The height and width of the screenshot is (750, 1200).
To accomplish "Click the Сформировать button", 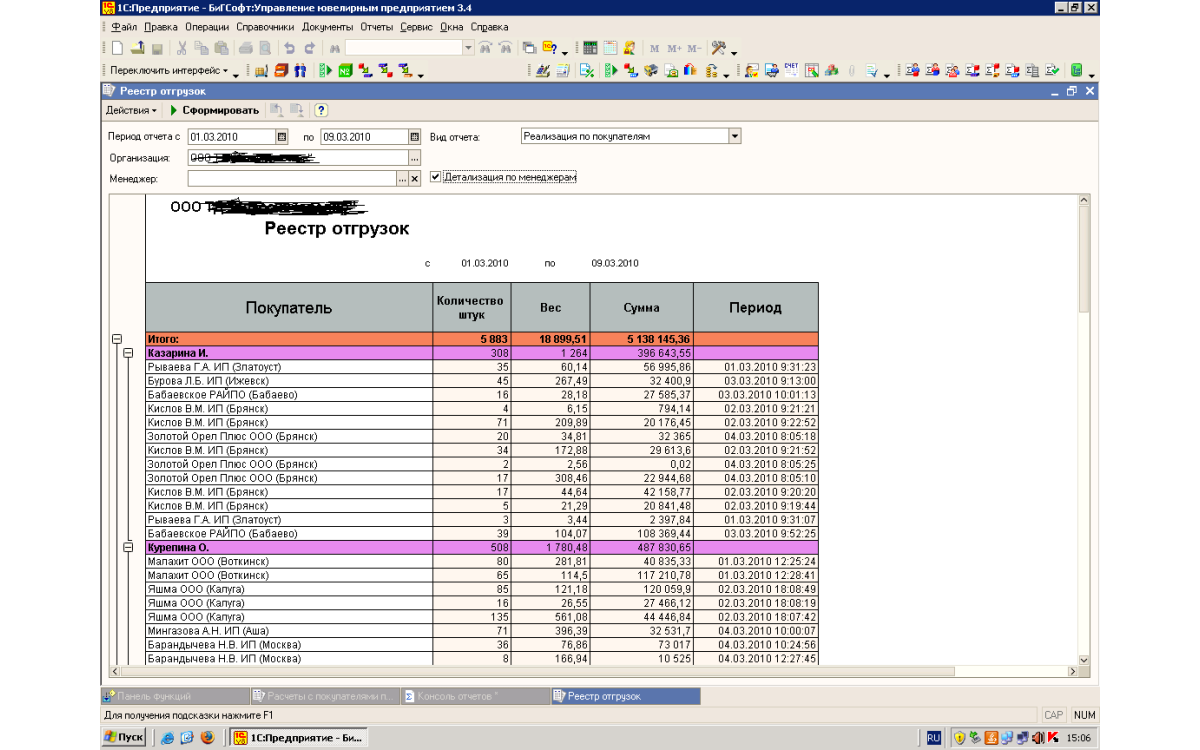I will [214, 110].
